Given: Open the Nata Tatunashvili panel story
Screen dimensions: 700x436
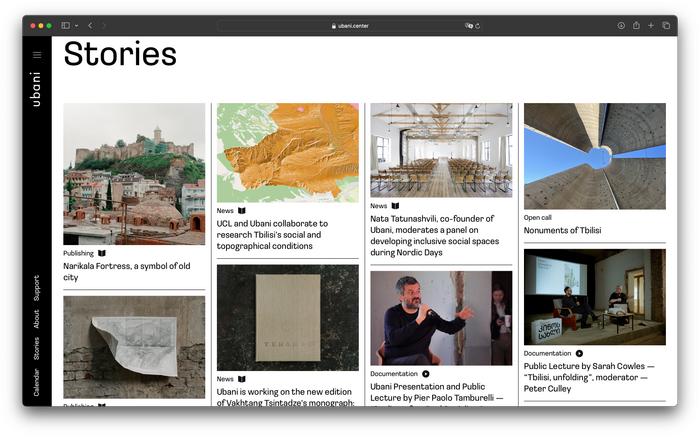Looking at the screenshot, I should pyautogui.click(x=434, y=236).
